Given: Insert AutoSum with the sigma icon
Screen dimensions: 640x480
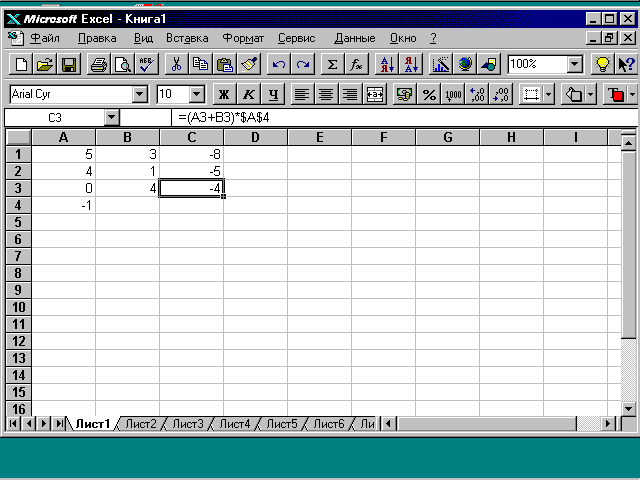Looking at the screenshot, I should click(x=332, y=64).
